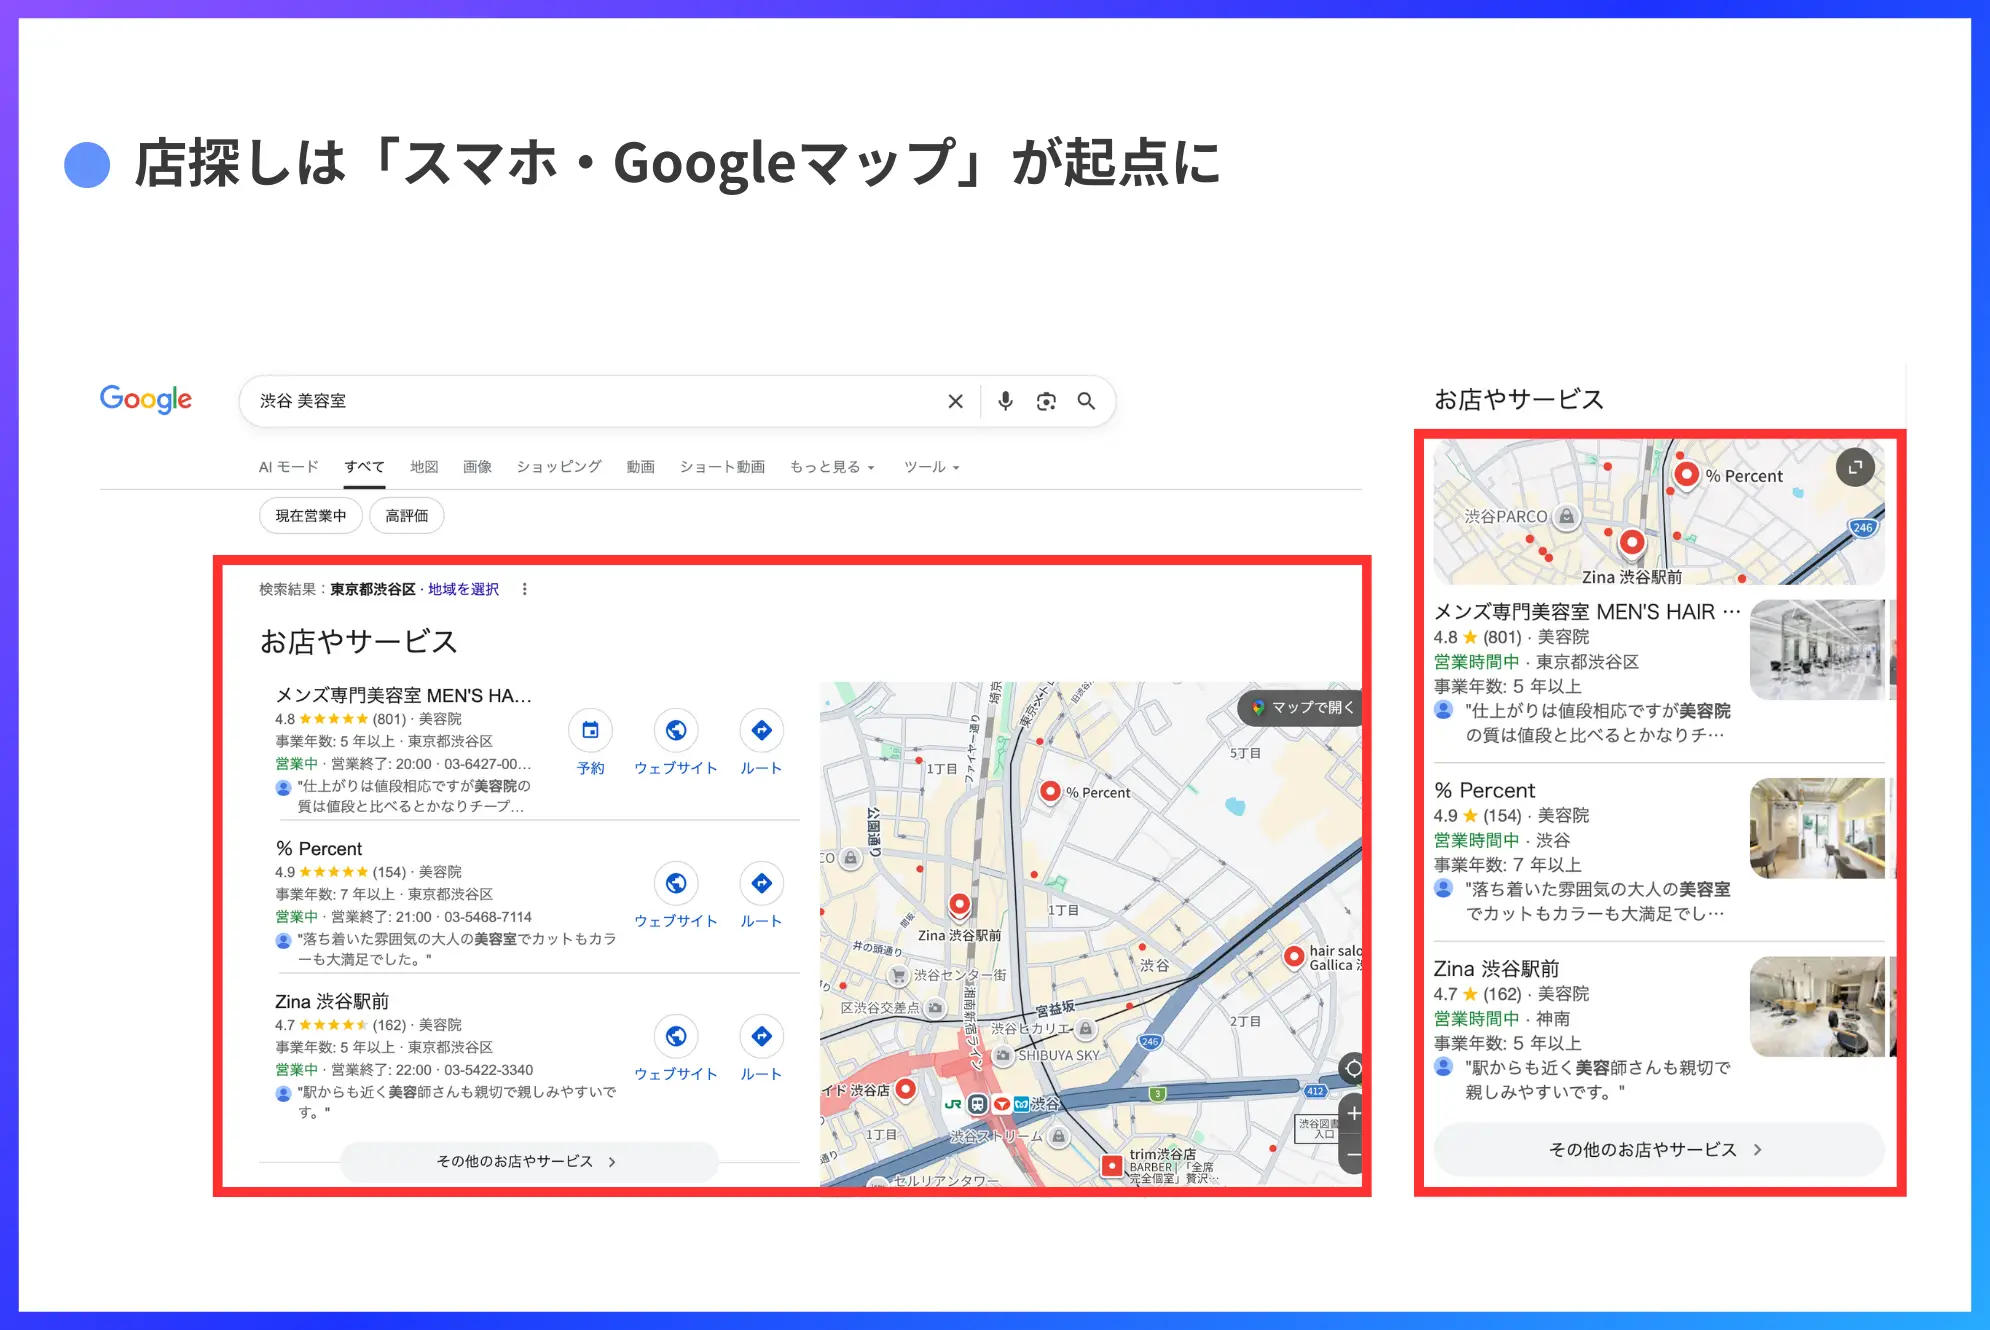
Task: Activate voice search with the microphone icon
Action: coord(1005,401)
